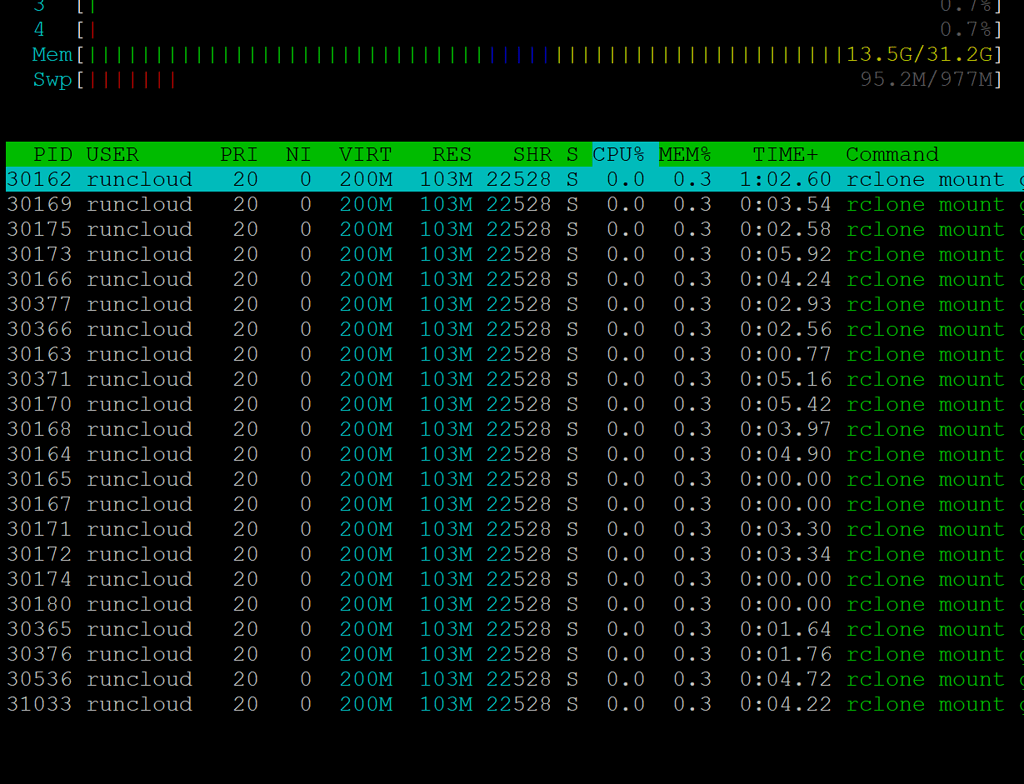This screenshot has height=784, width=1024.
Task: Select process with PID 30366
Action: click(515, 329)
